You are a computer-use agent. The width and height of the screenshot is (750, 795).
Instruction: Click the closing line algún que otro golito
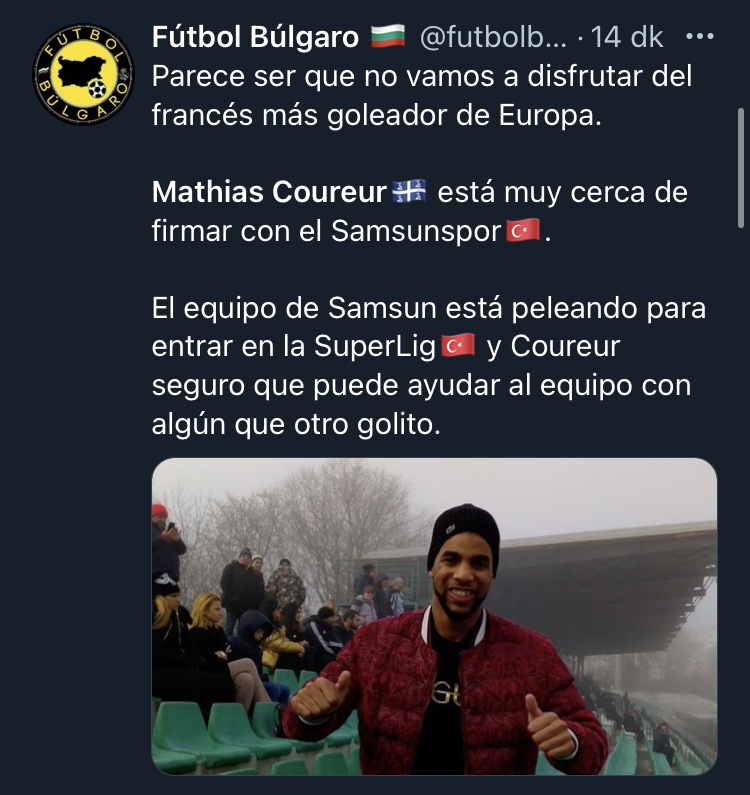tap(296, 424)
